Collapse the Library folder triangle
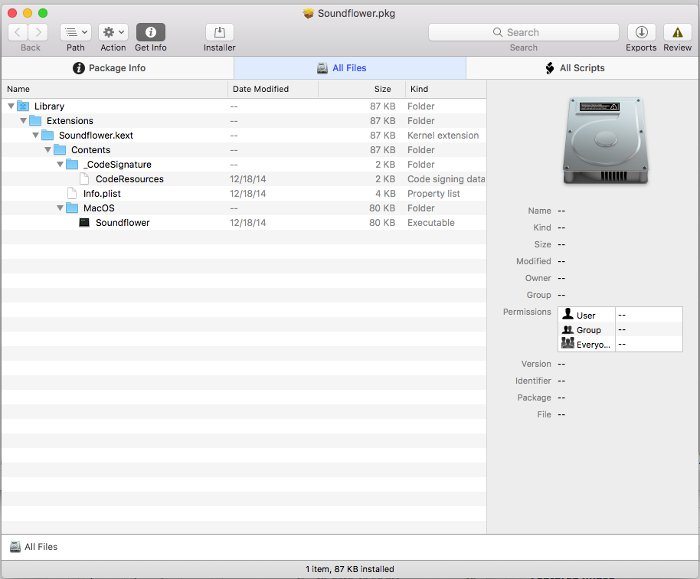Screen dimensions: 700x579 (11, 106)
